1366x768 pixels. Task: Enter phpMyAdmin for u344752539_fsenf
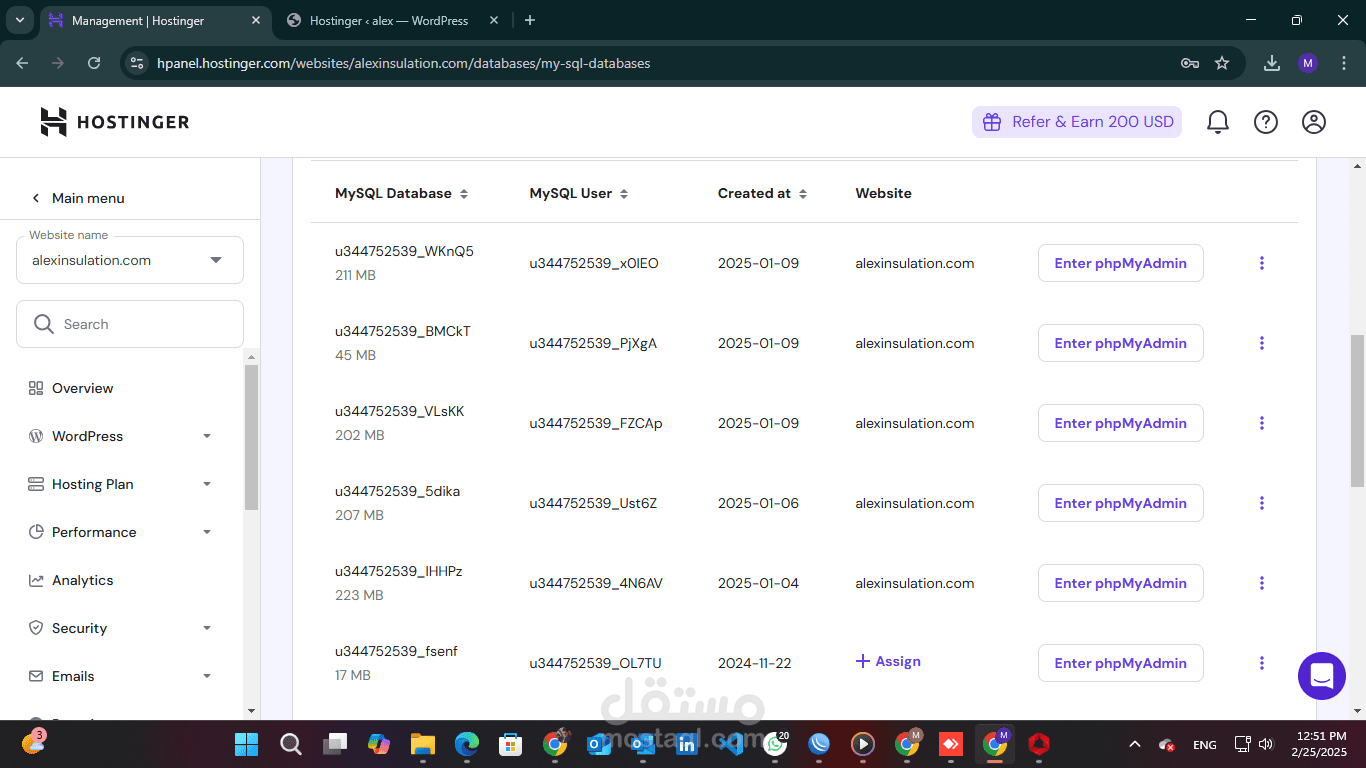(x=1120, y=663)
